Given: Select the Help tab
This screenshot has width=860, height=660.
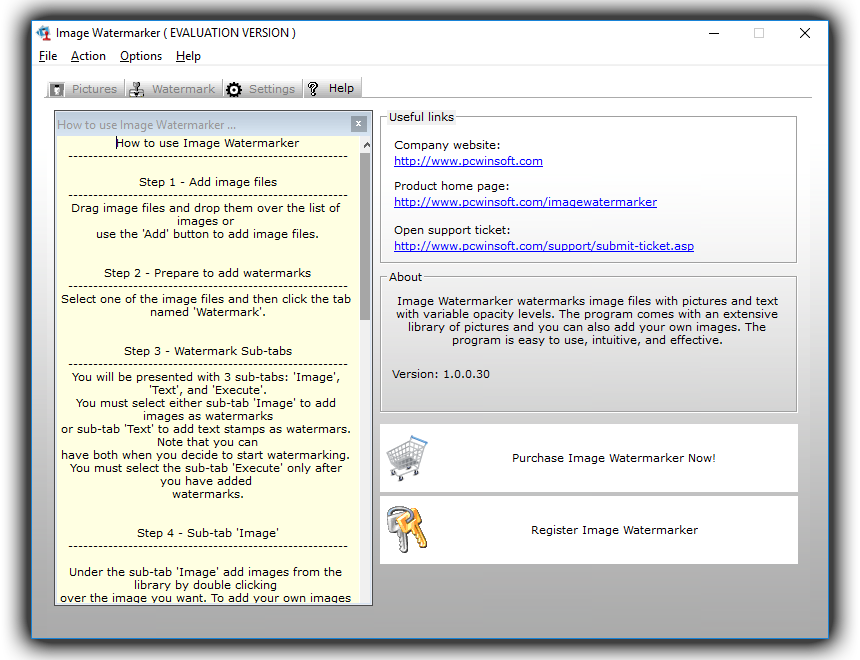Looking at the screenshot, I should 332,88.
